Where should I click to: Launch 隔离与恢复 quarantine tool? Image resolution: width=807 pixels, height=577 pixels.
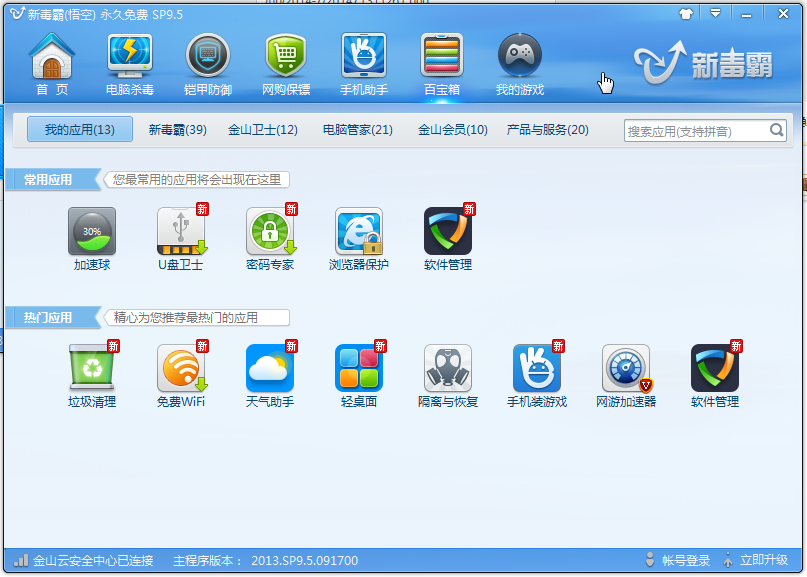click(448, 376)
